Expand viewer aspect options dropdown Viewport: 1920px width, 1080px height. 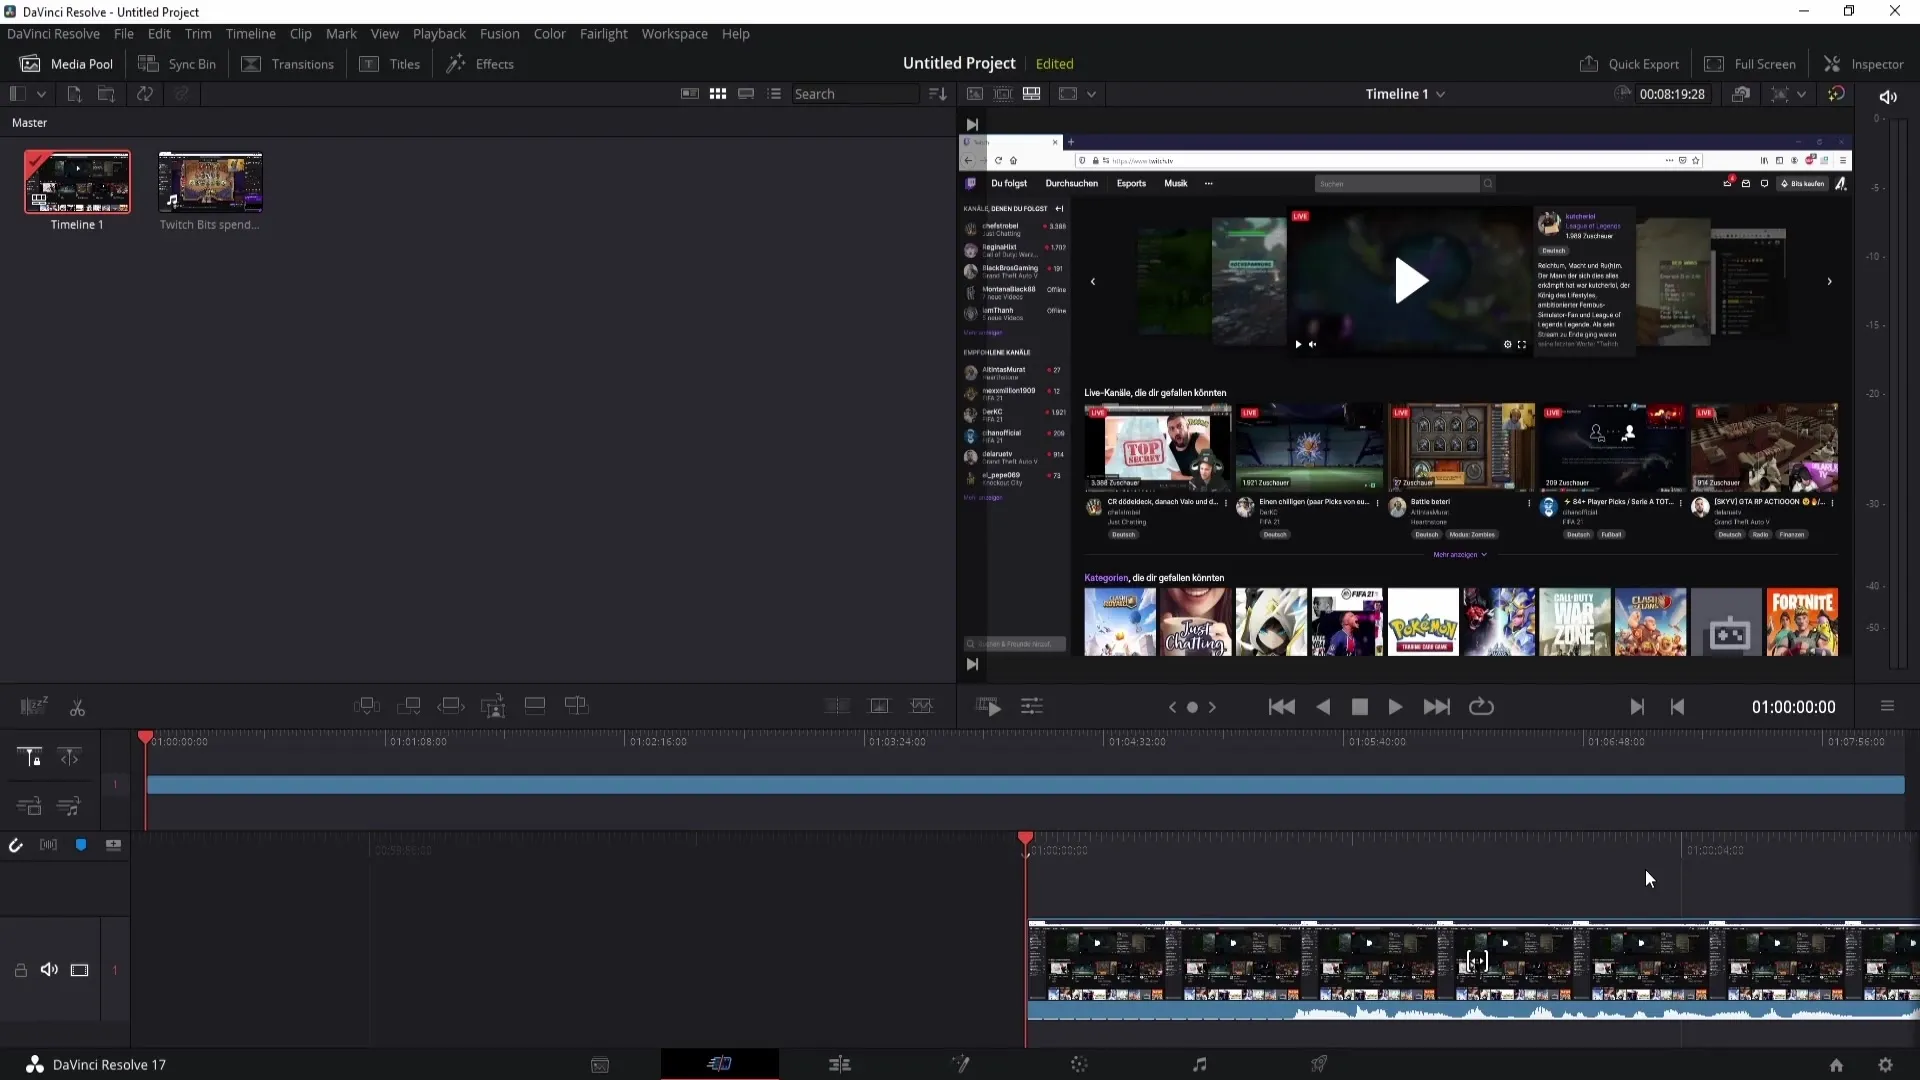[x=1091, y=94]
